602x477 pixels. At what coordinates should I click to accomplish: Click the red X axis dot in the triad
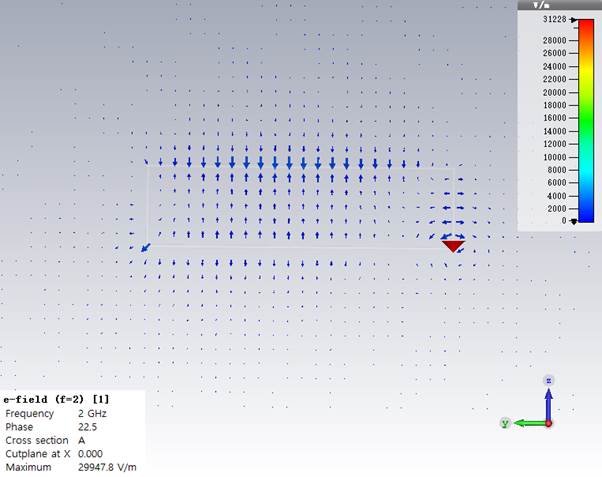[549, 423]
